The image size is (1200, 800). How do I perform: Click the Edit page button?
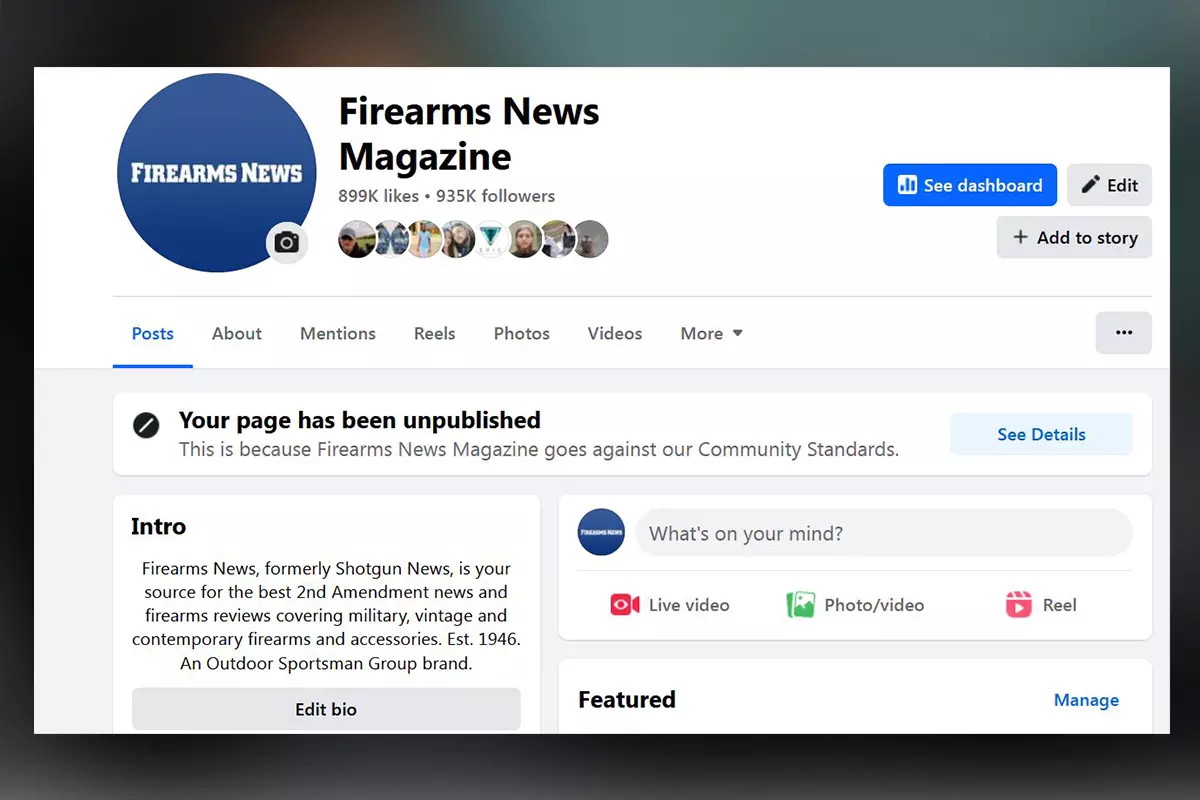(x=1109, y=185)
